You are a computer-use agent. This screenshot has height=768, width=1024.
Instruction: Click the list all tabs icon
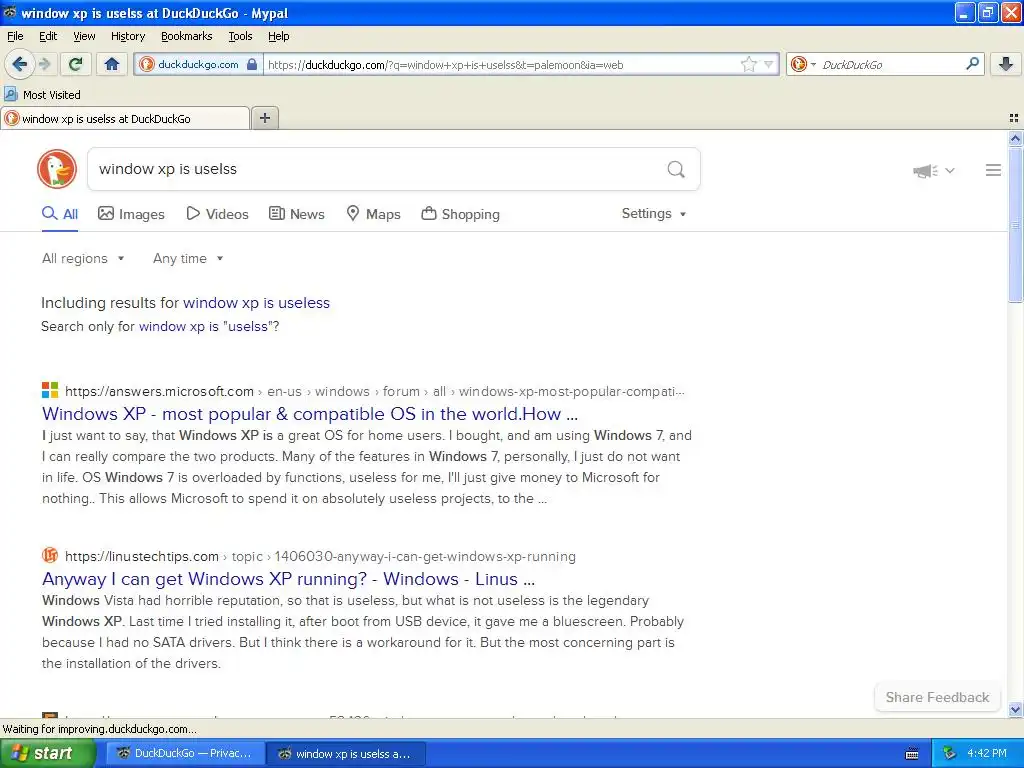[1014, 118]
